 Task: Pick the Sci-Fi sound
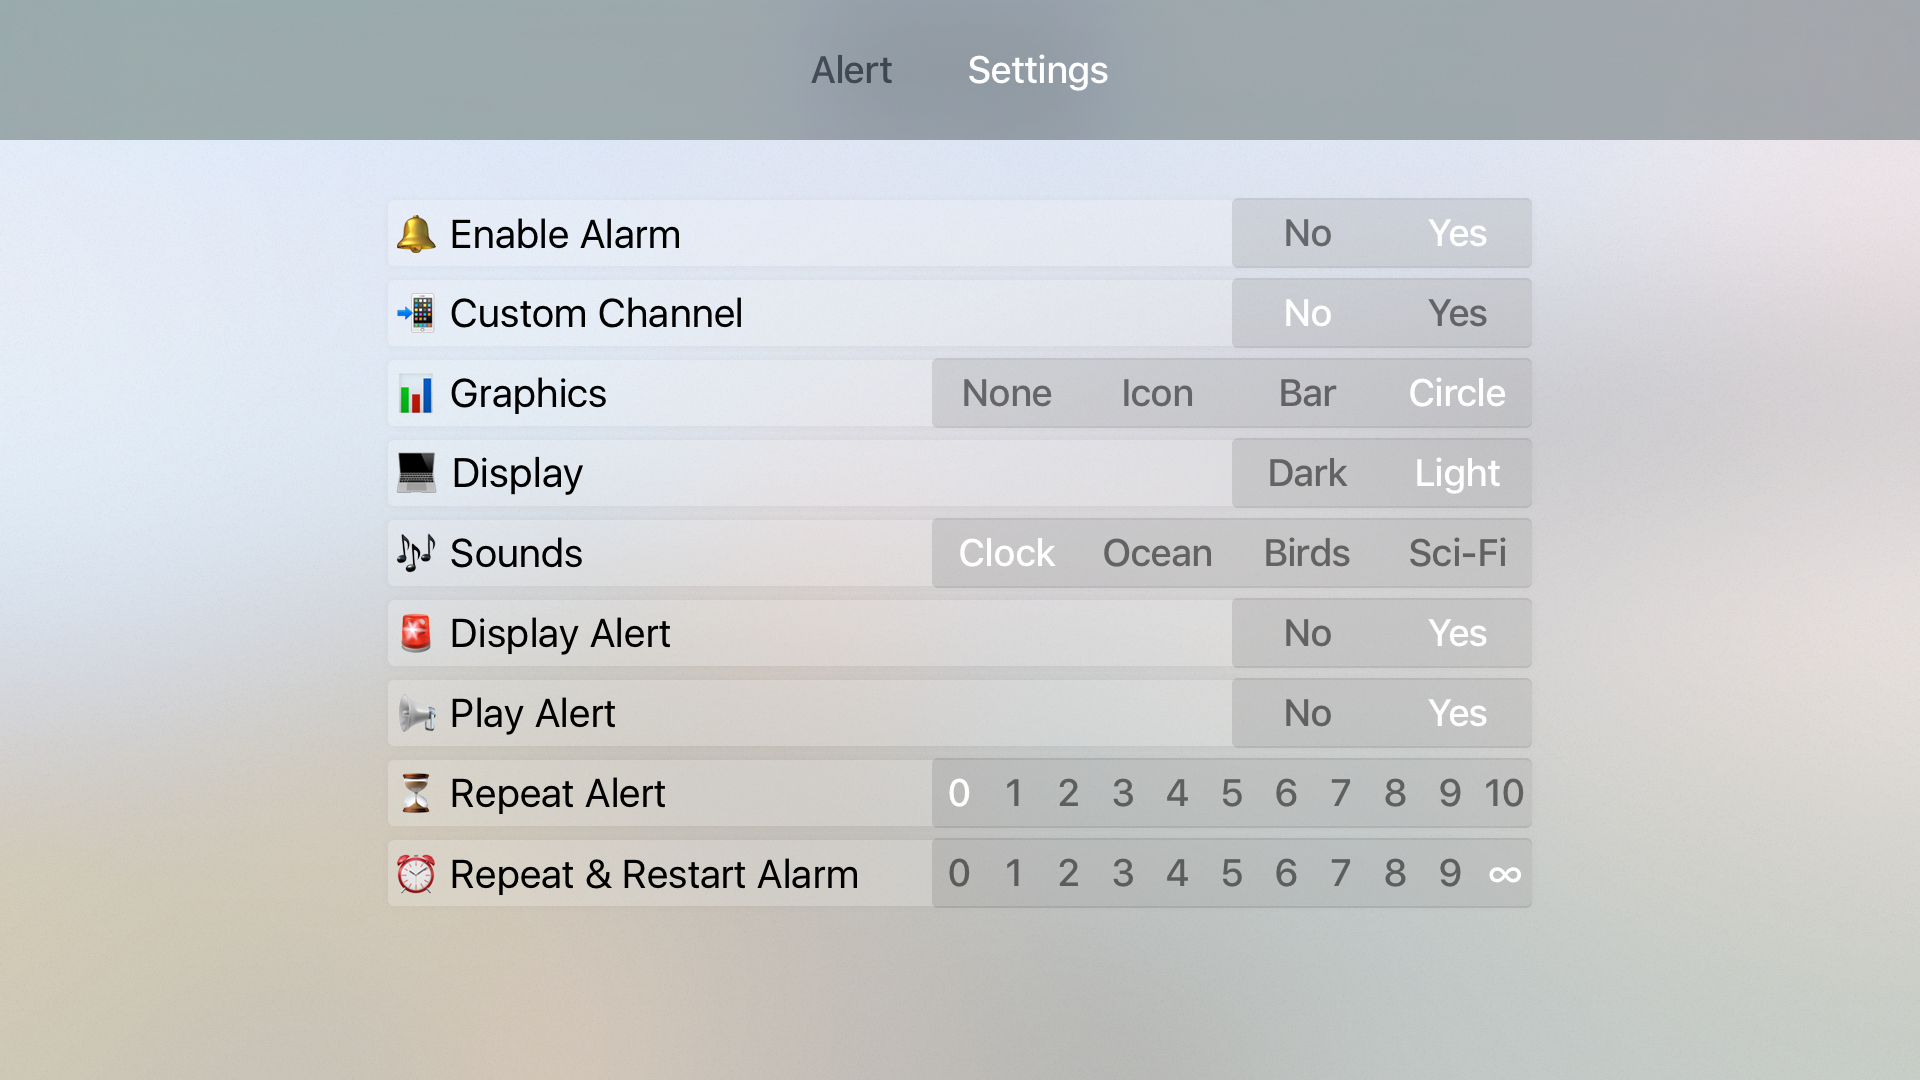[x=1457, y=553]
